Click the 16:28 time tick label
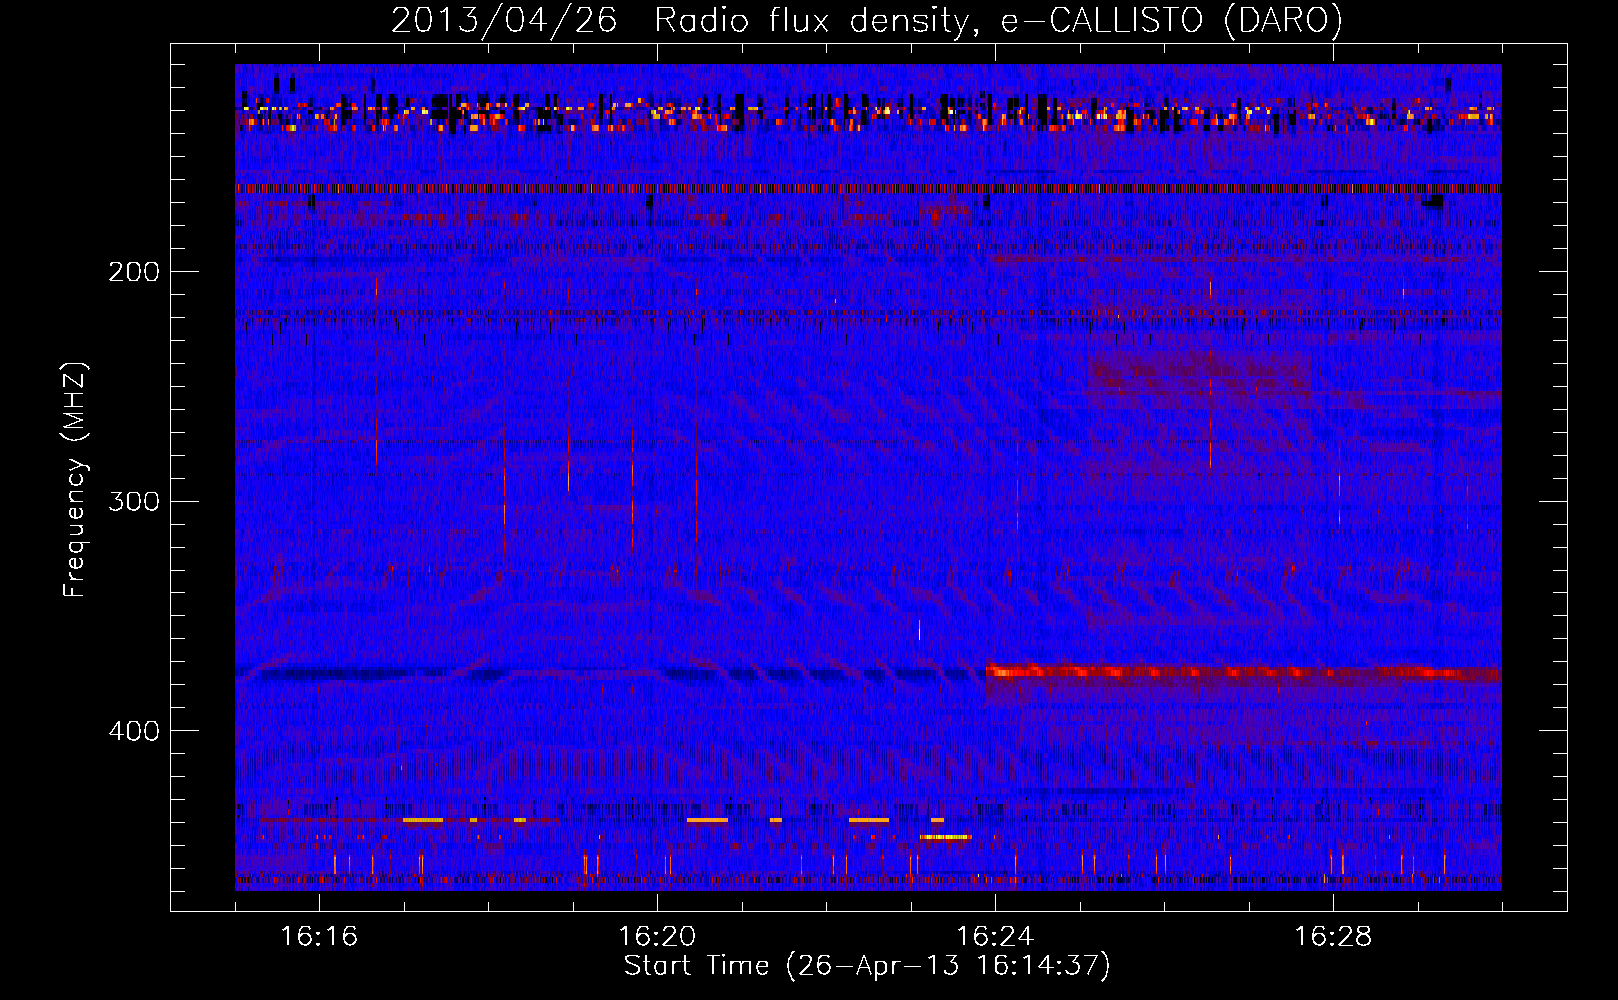 (x=1333, y=937)
